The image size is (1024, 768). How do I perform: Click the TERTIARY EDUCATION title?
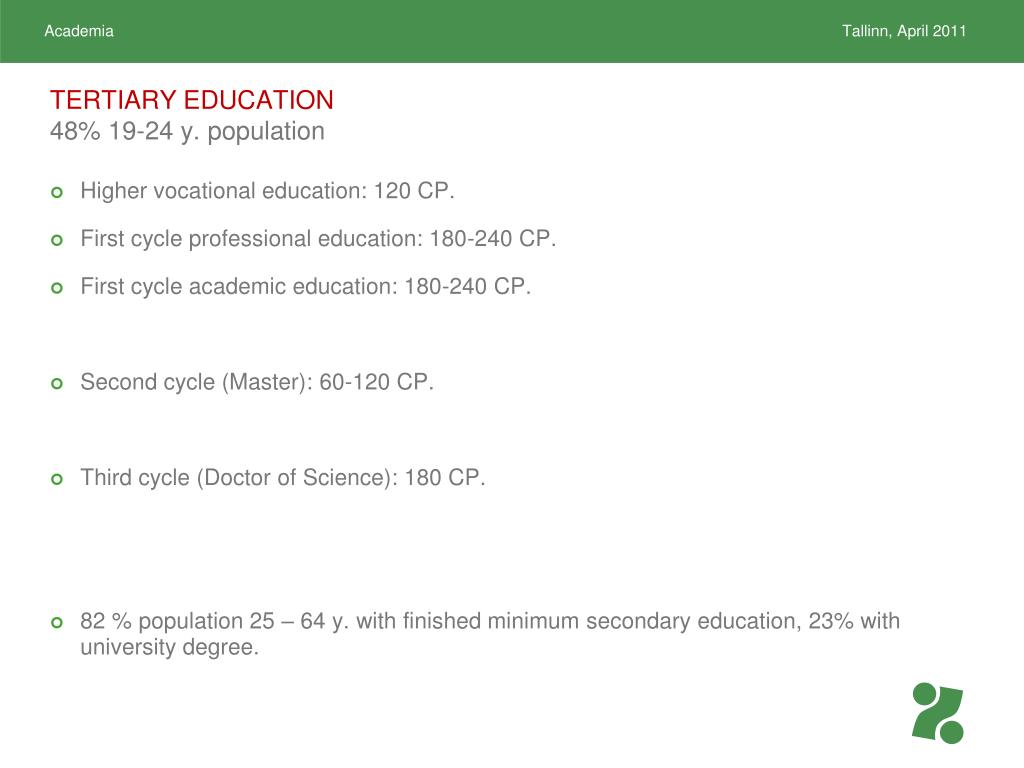click(192, 100)
